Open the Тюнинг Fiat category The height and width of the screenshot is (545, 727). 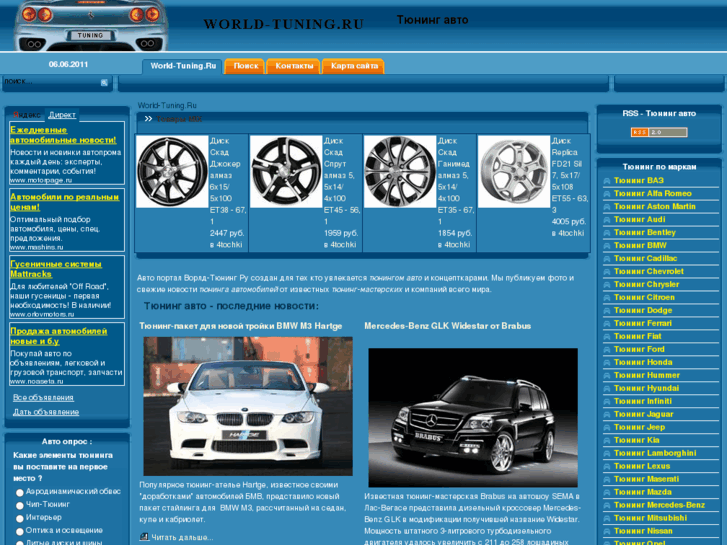[638, 336]
